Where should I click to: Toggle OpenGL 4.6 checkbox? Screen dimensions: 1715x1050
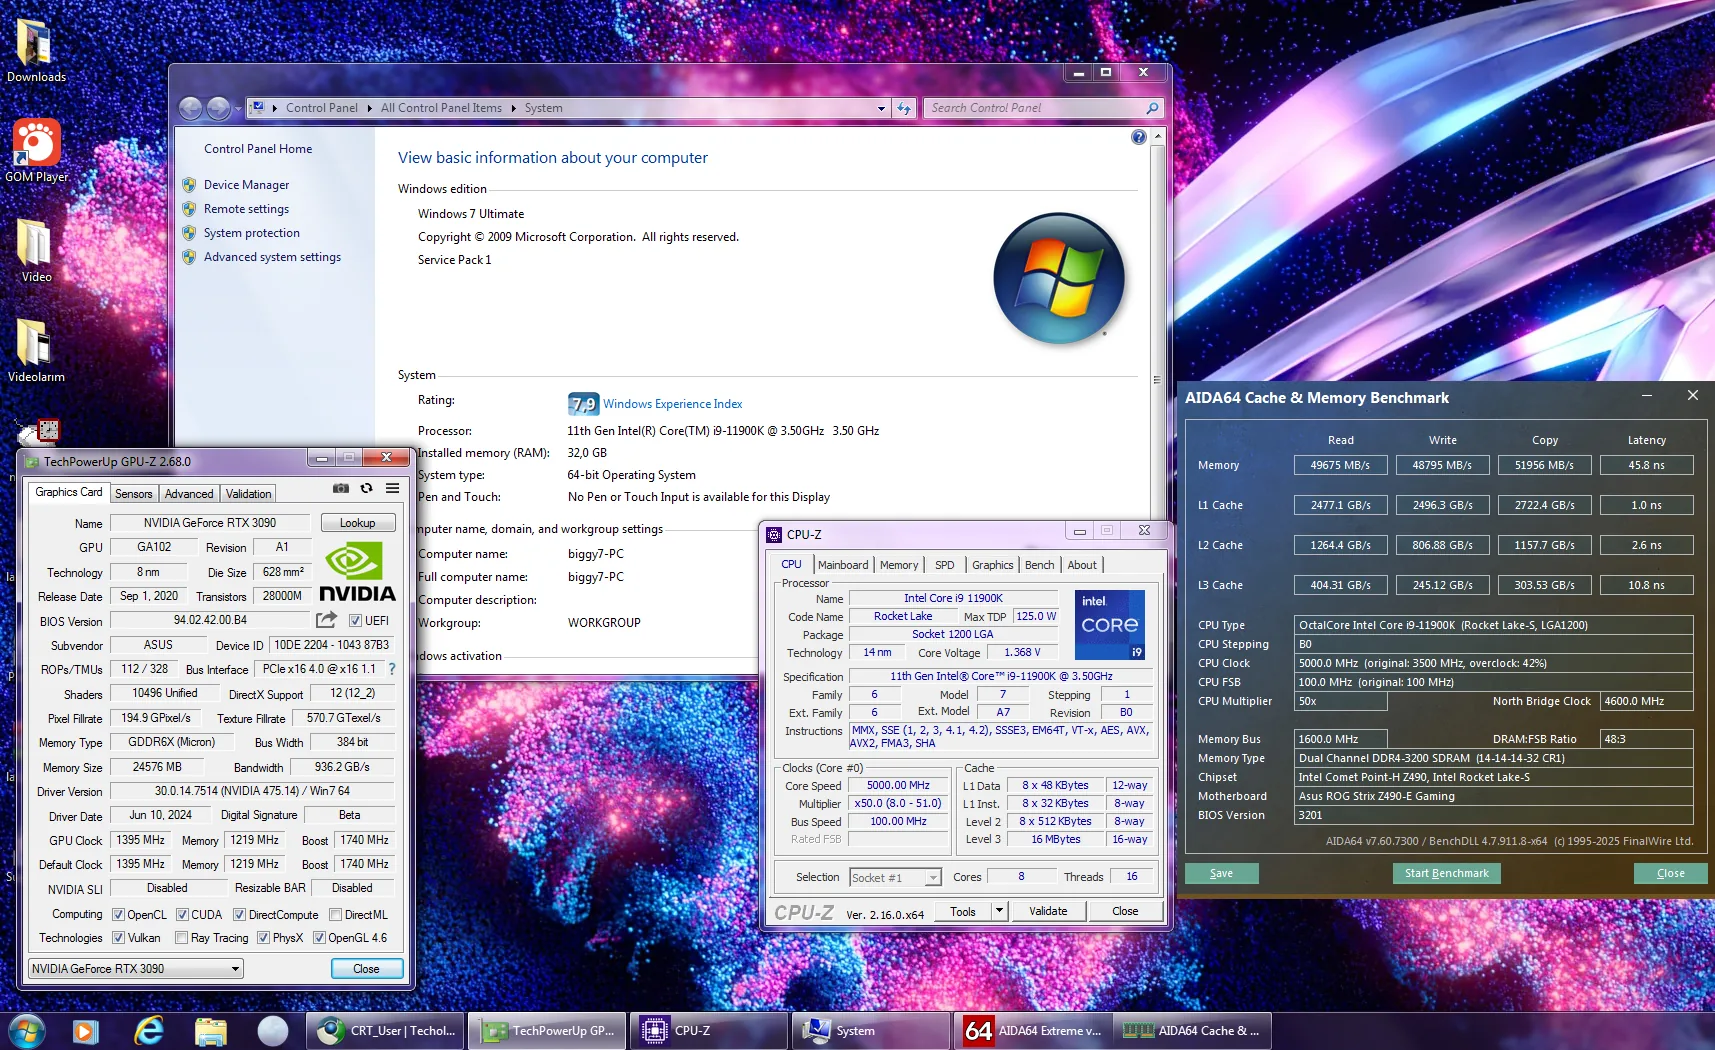pyautogui.click(x=319, y=938)
